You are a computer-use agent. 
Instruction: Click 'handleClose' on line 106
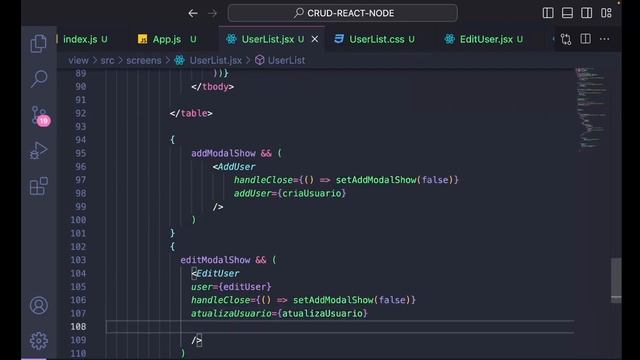coord(220,300)
